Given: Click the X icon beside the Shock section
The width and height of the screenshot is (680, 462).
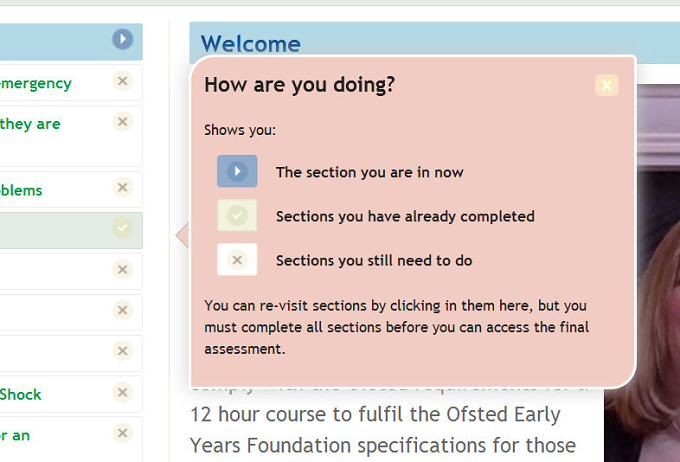Looking at the screenshot, I should pos(123,392).
